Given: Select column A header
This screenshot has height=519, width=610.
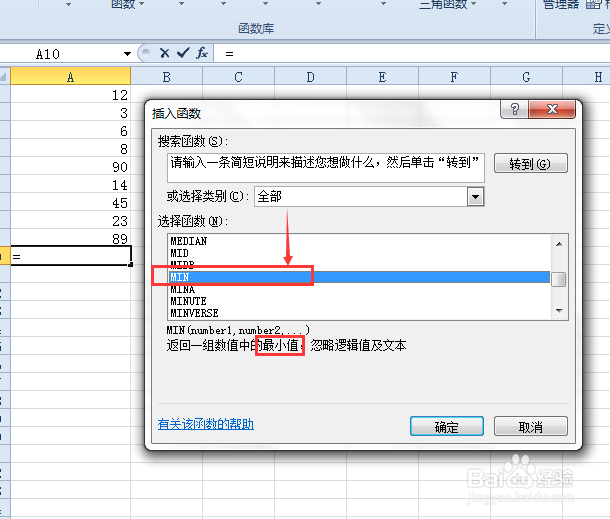Looking at the screenshot, I should tap(70, 77).
